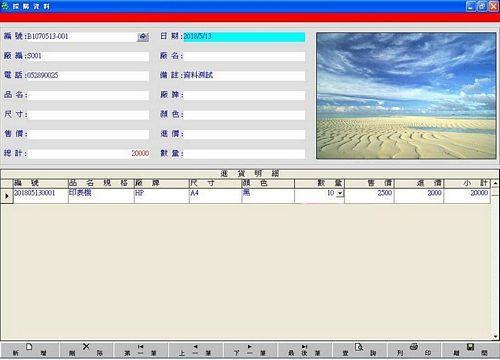Open the 查詢 (search) tool
500x360 pixels.
click(359, 347)
